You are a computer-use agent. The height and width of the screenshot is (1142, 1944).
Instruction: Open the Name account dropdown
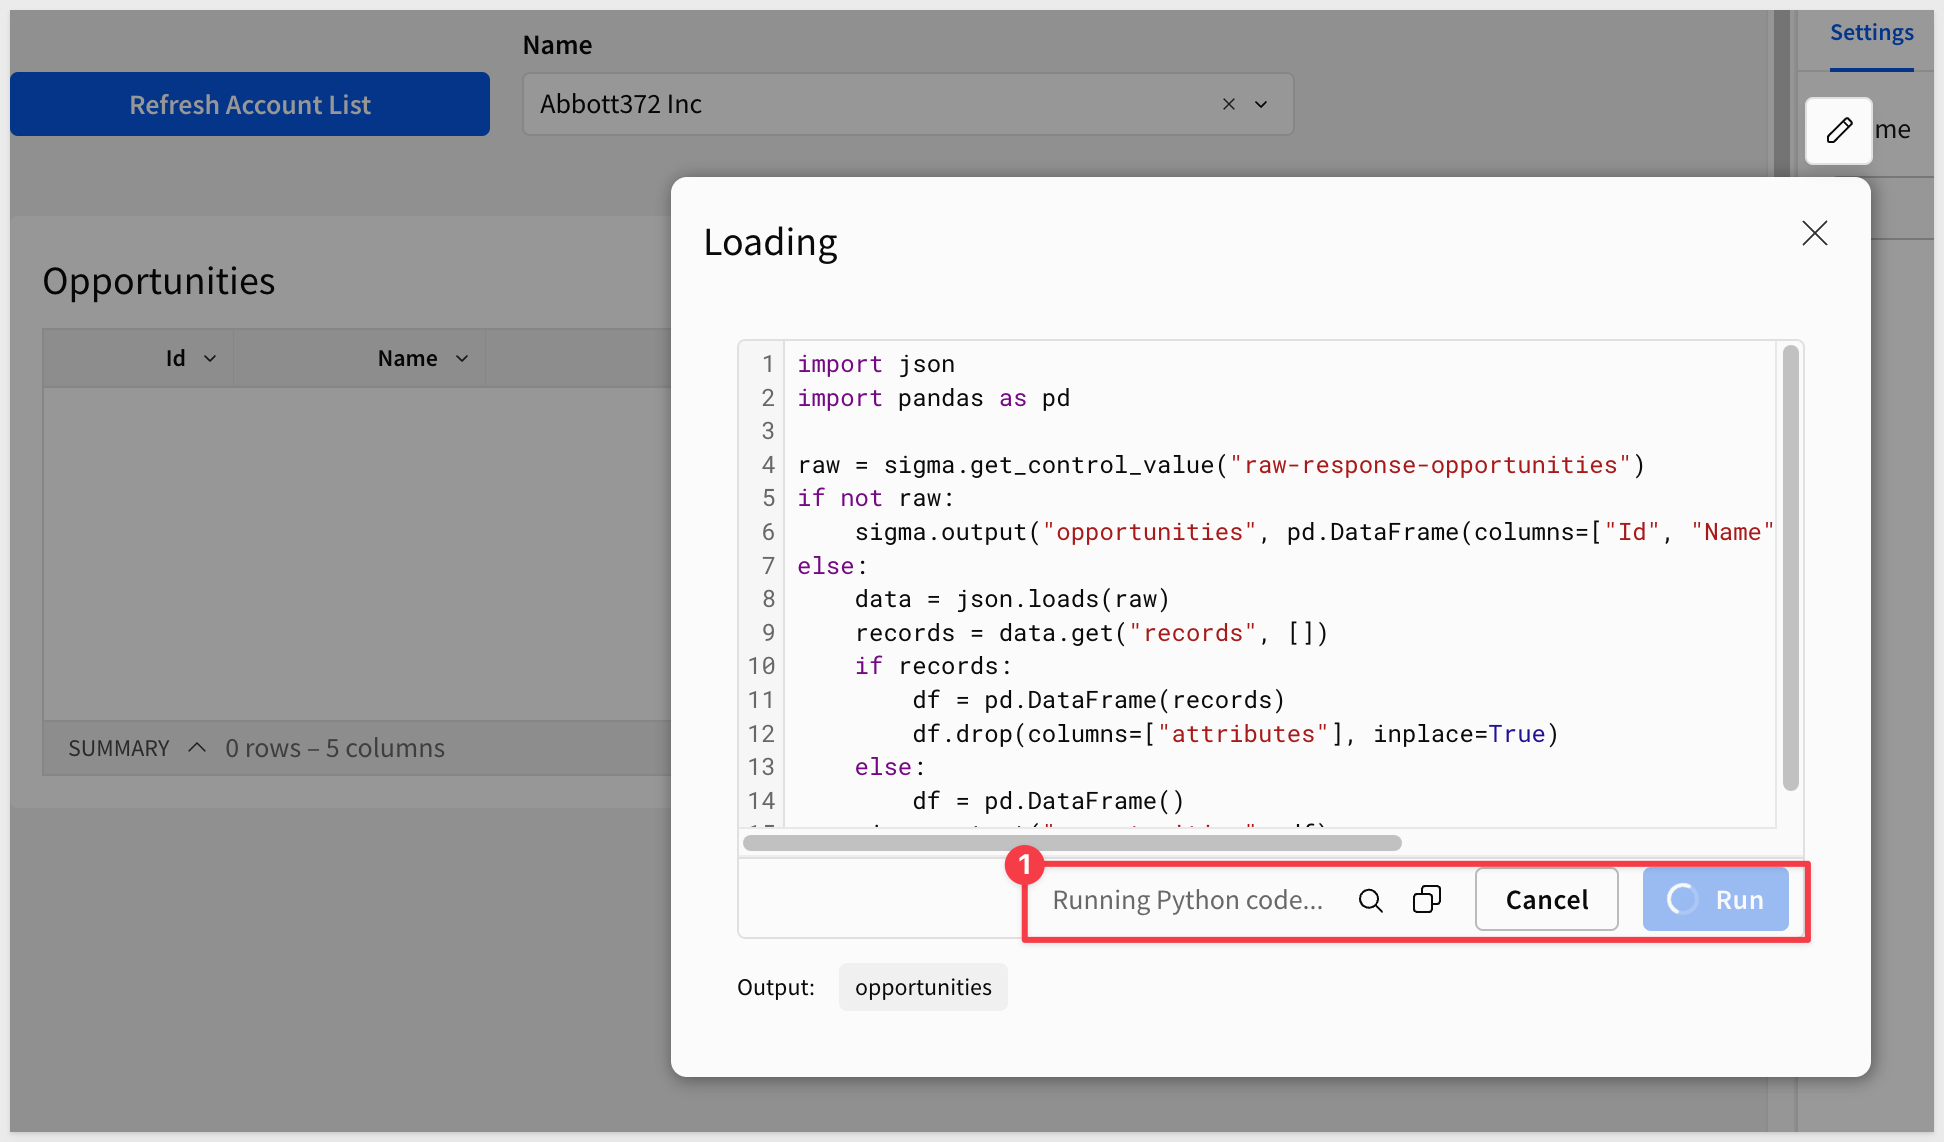click(x=1261, y=104)
